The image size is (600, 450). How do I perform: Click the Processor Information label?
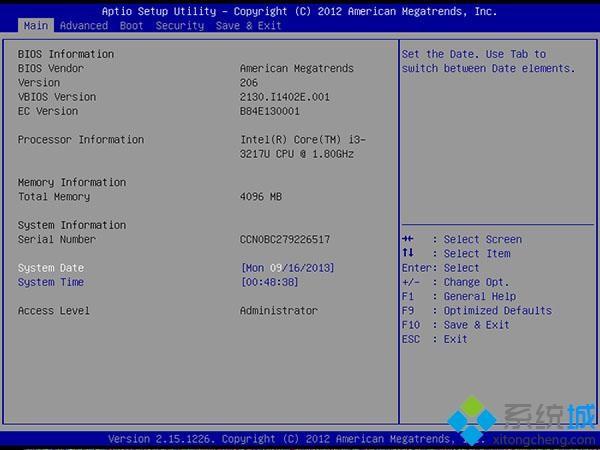click(81, 140)
